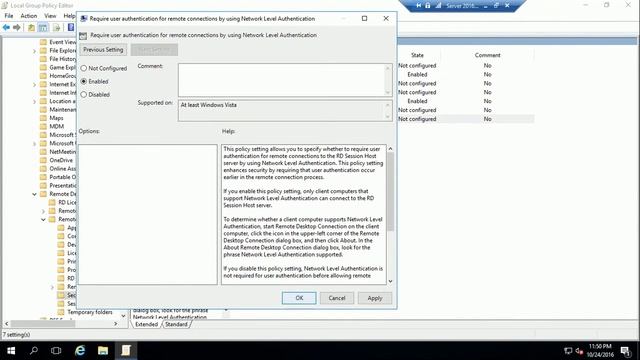Minimize the remote session from the connection bar
This screenshot has height=360, width=640.
486,6
